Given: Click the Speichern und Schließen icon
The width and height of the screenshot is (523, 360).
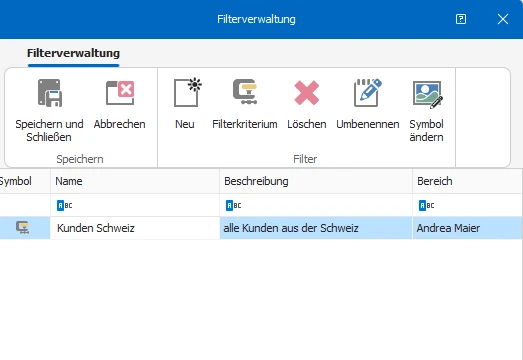Looking at the screenshot, I should click(x=49, y=93).
